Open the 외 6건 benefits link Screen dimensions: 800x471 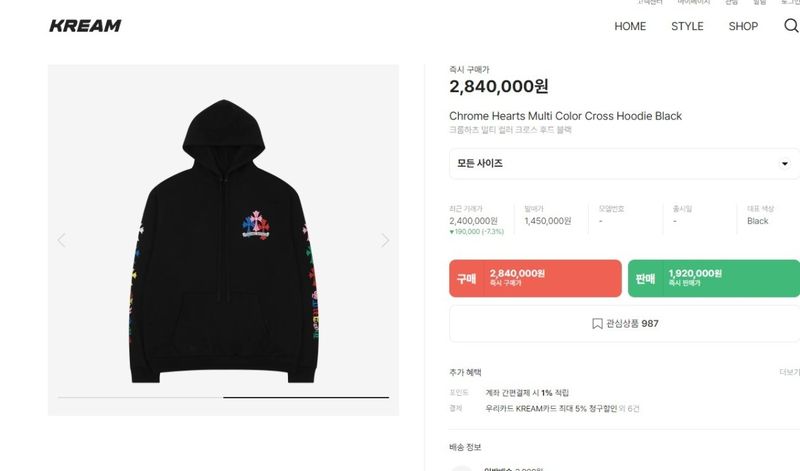click(x=629, y=408)
